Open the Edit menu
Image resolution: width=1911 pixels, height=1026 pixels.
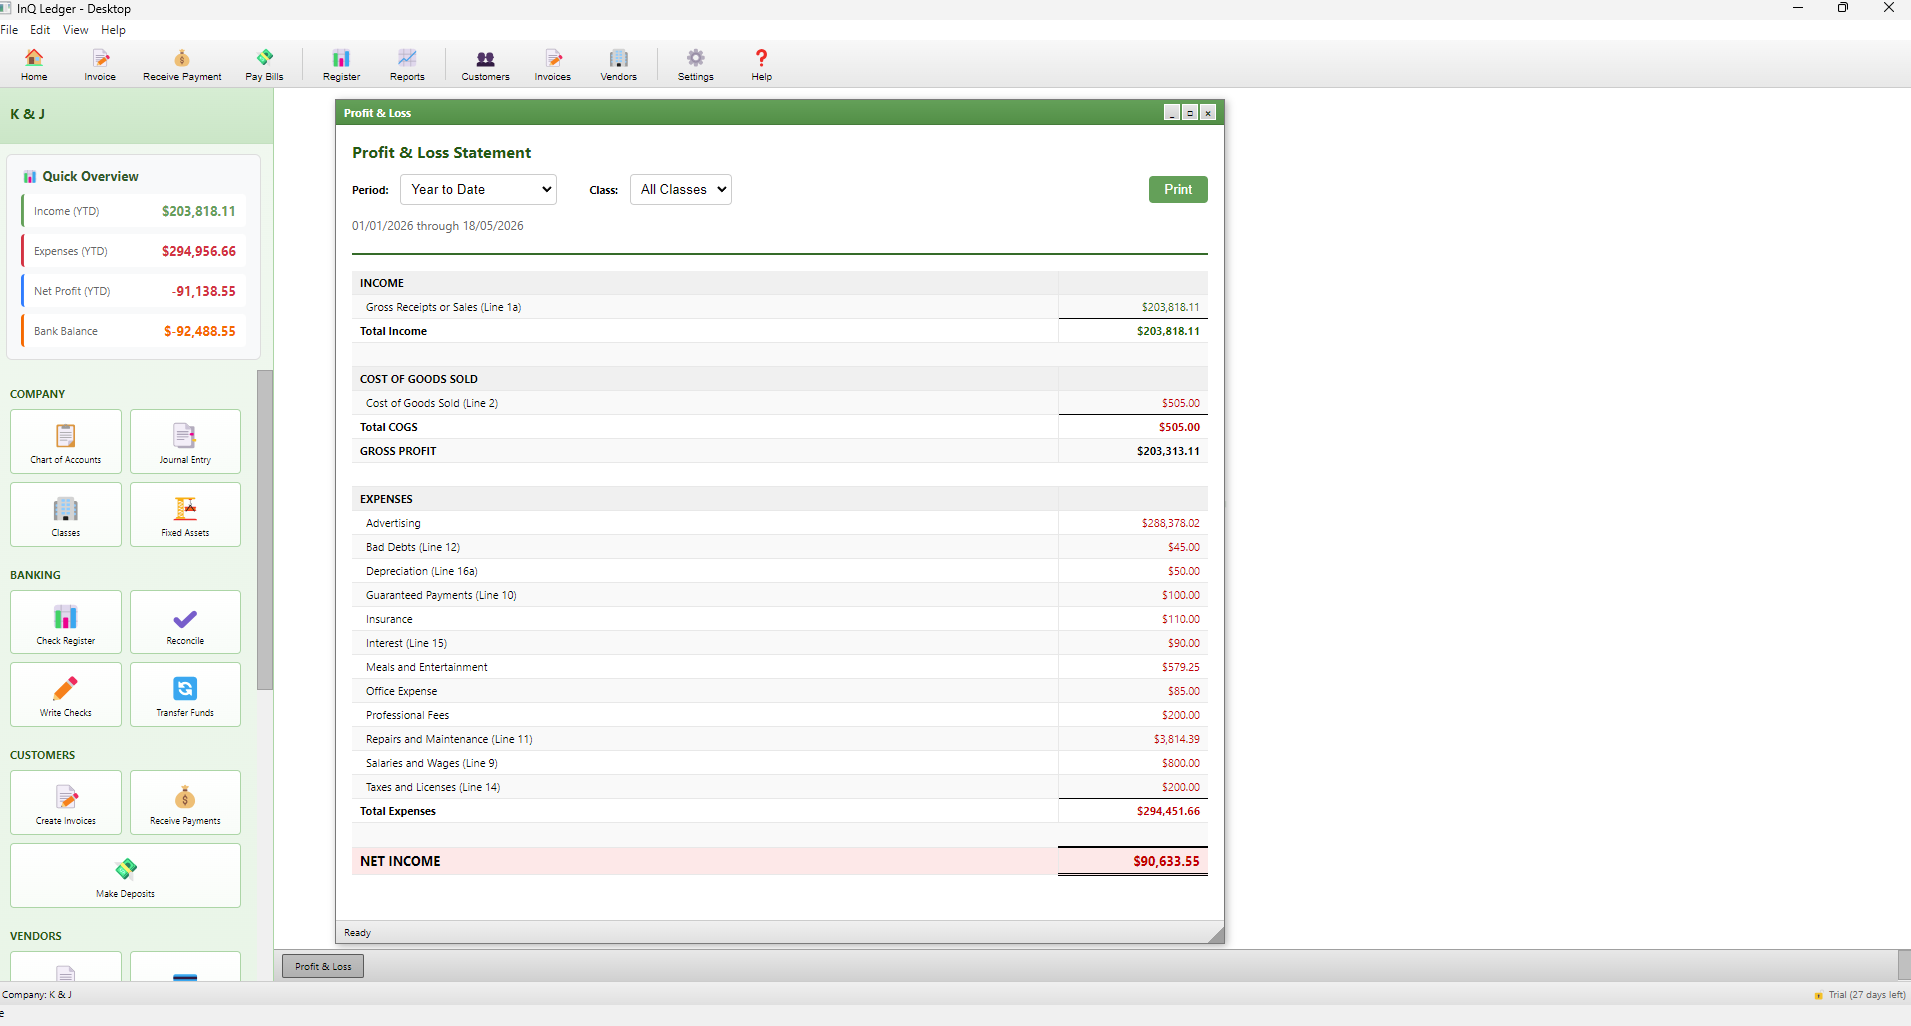click(40, 30)
